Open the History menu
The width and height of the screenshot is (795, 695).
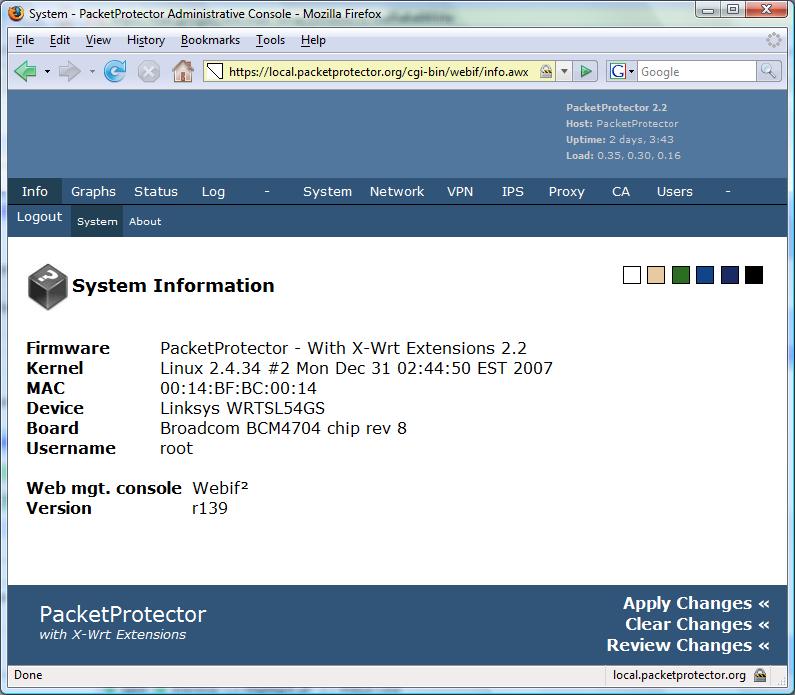point(146,40)
